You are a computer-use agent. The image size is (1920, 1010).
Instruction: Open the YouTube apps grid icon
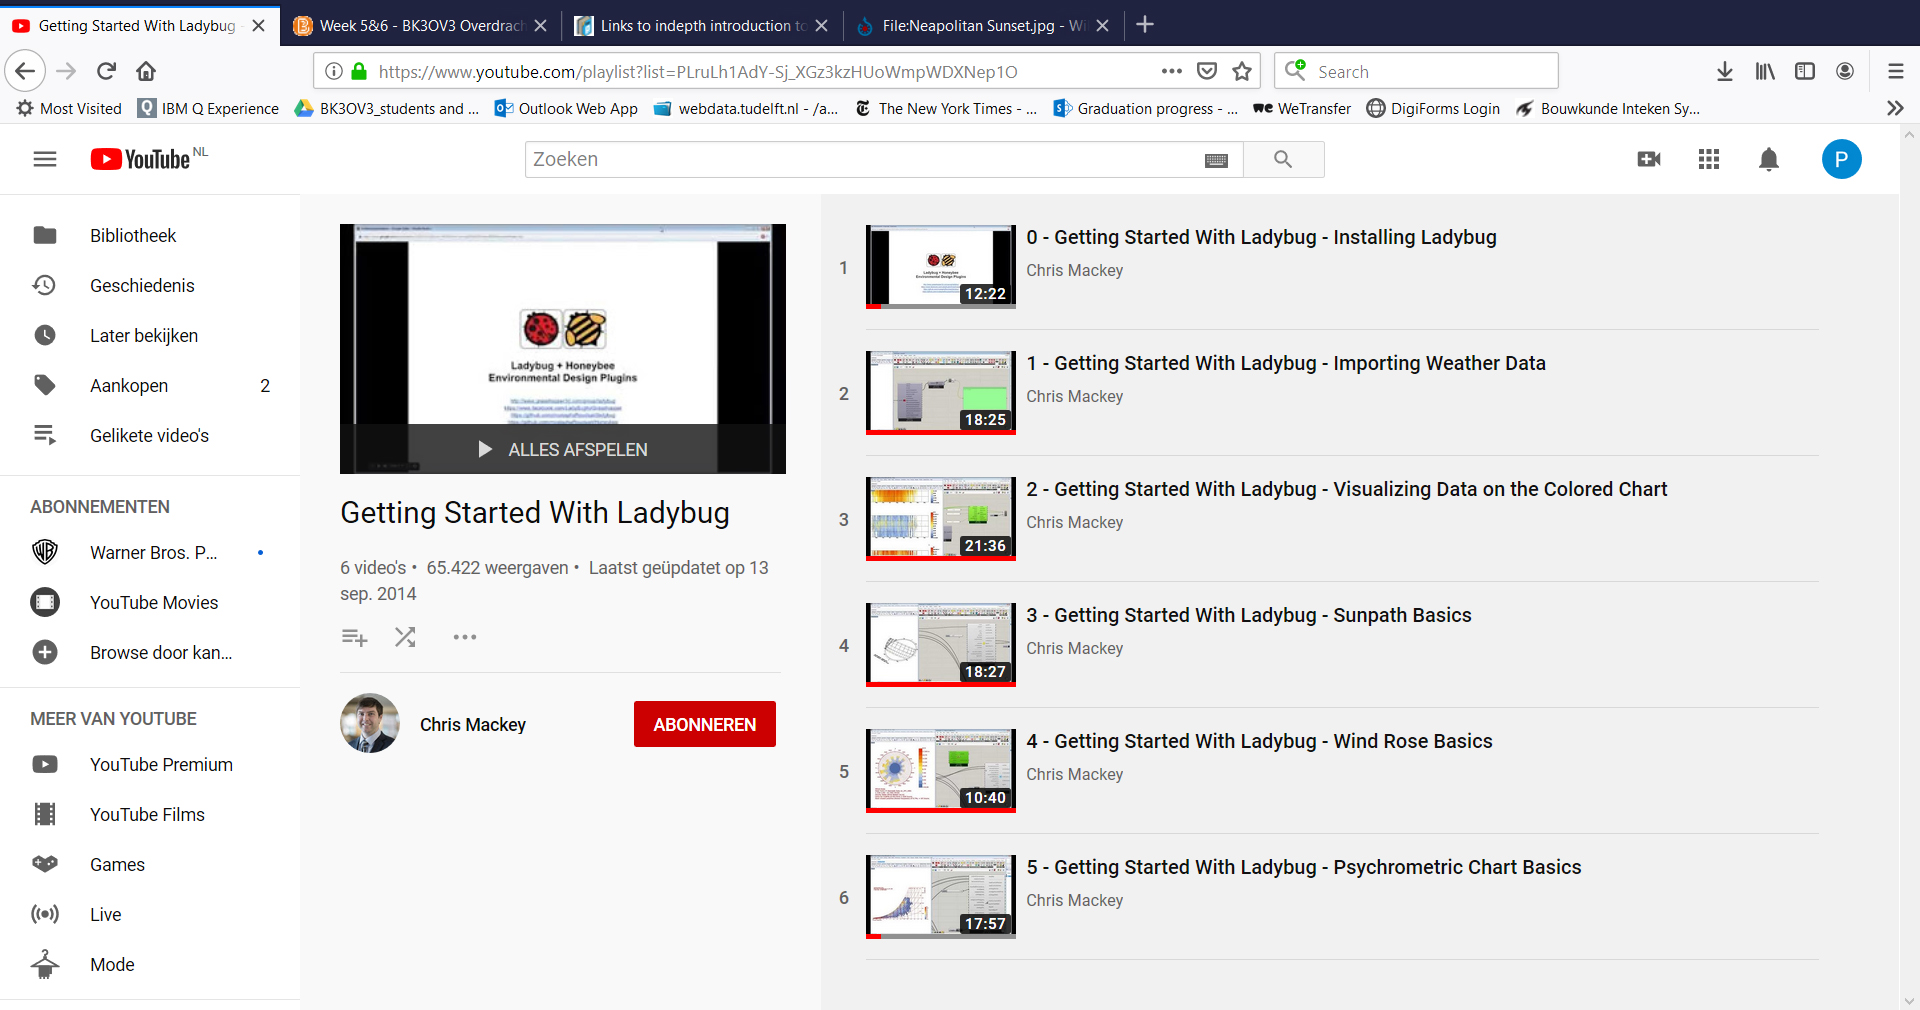[x=1709, y=159]
